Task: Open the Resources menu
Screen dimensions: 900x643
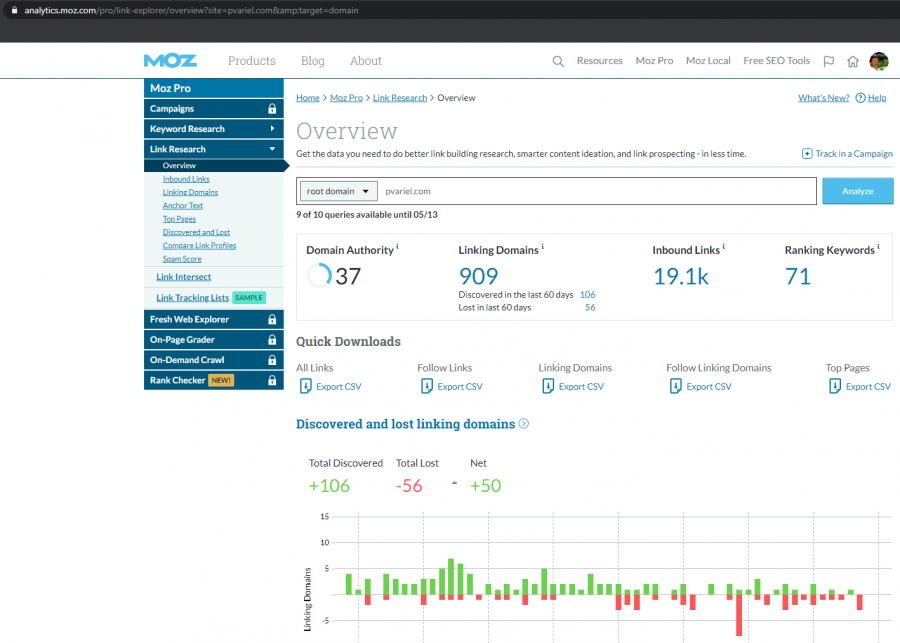Action: (599, 61)
